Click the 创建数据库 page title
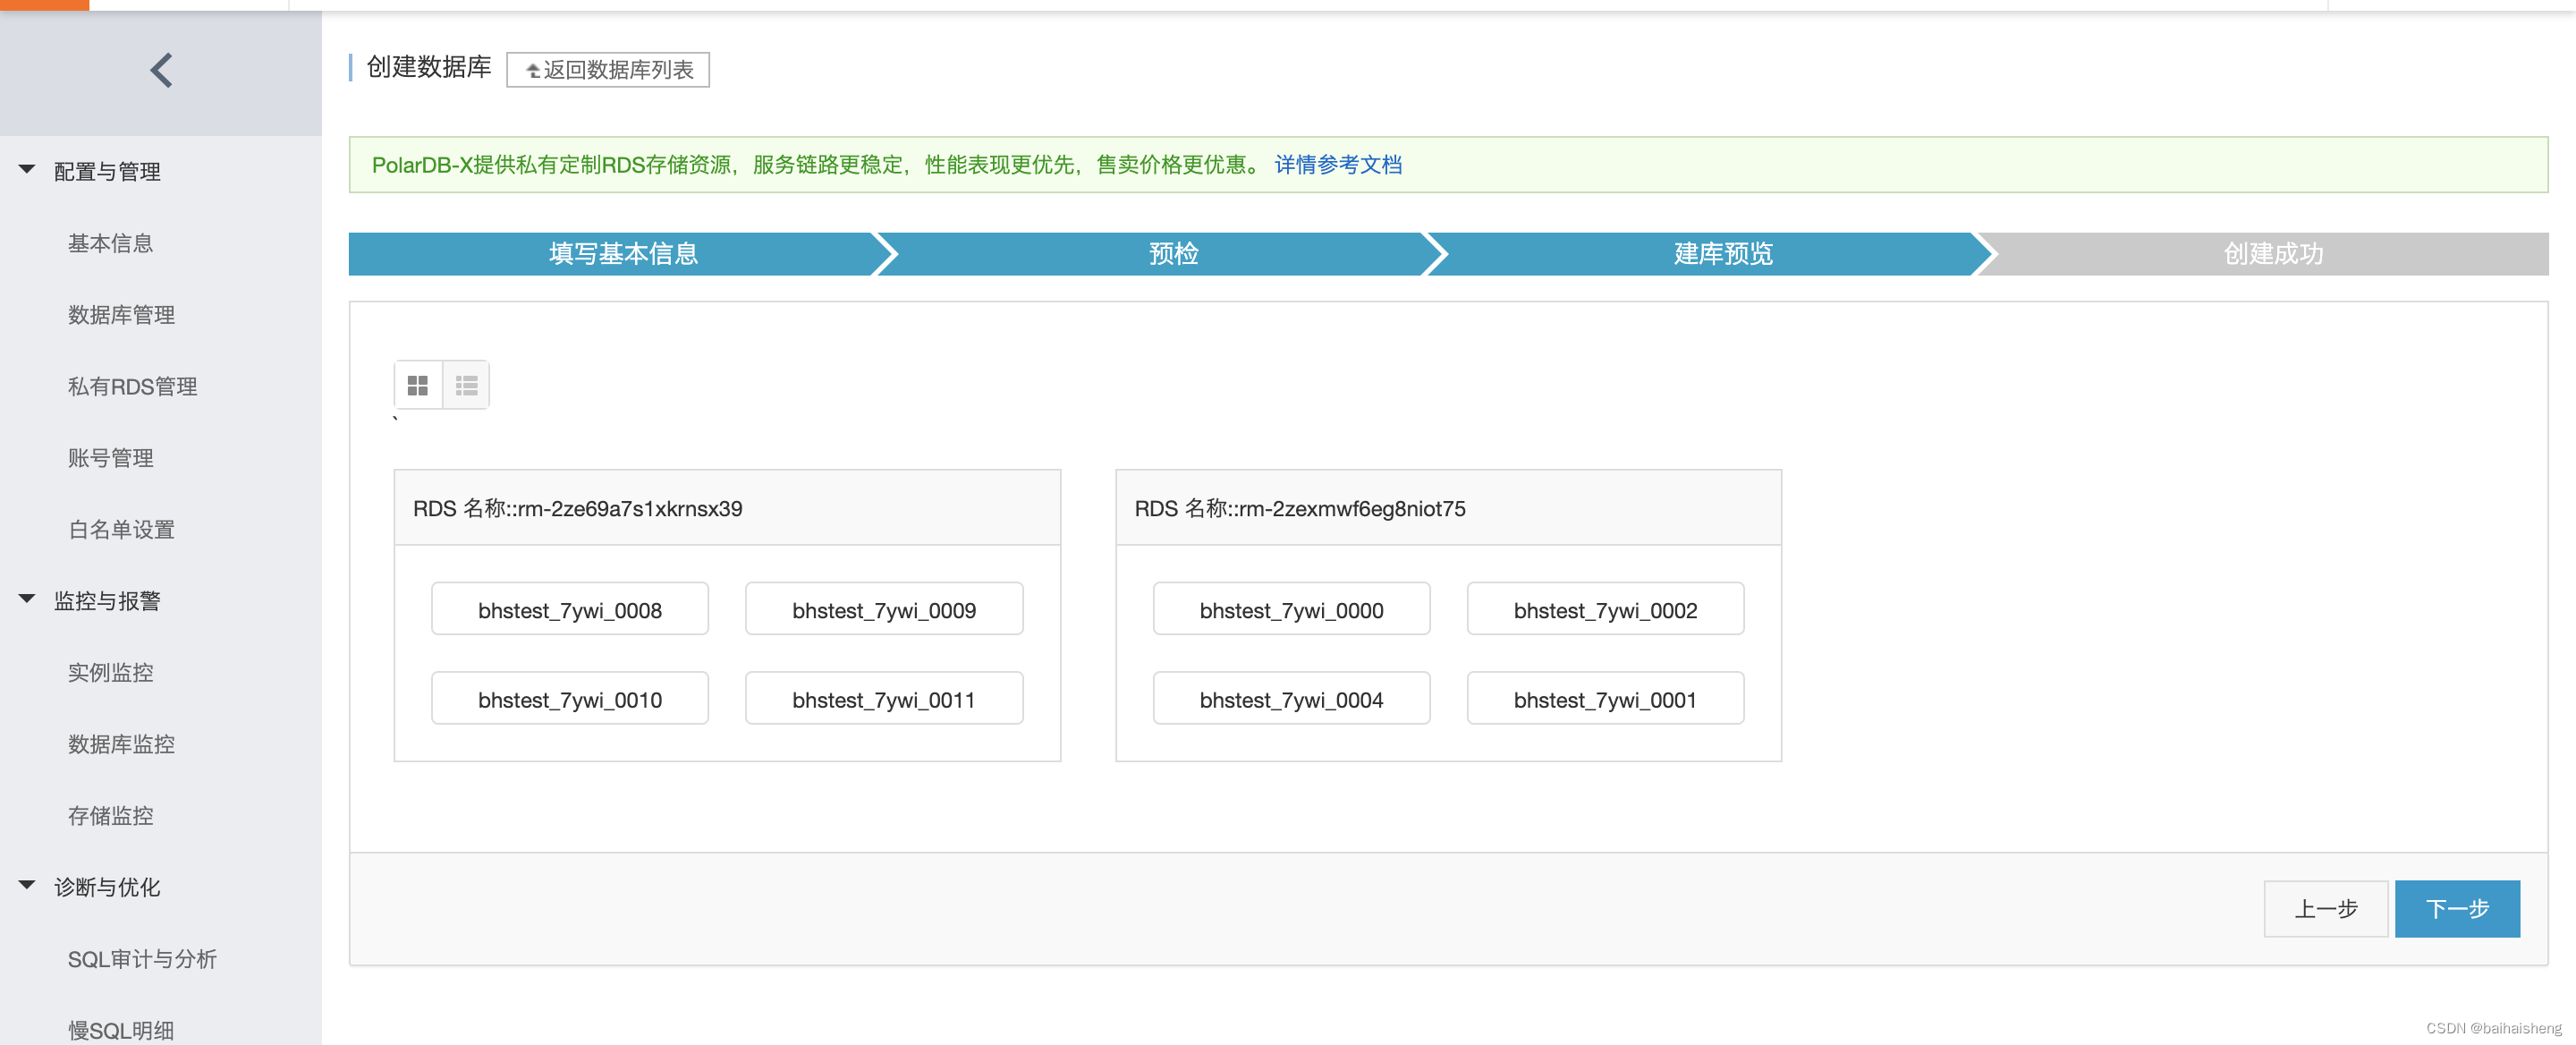The width and height of the screenshot is (2576, 1045). click(429, 67)
